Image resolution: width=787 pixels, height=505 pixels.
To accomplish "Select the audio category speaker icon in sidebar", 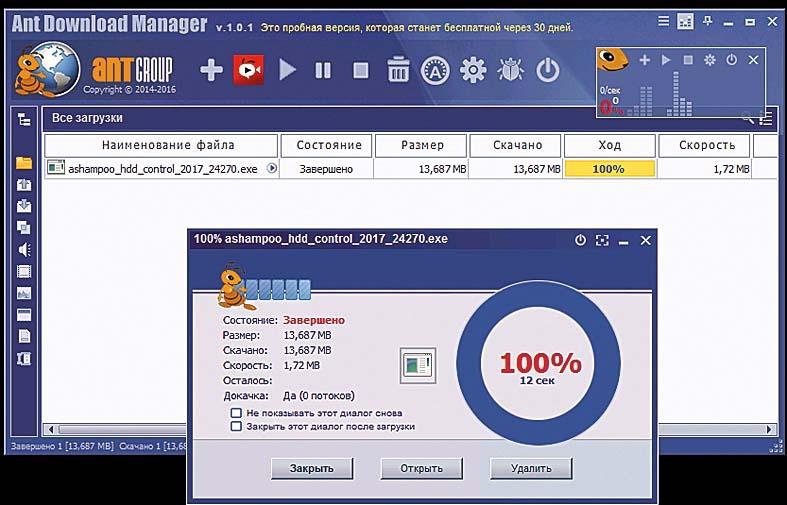I will 24,249.
